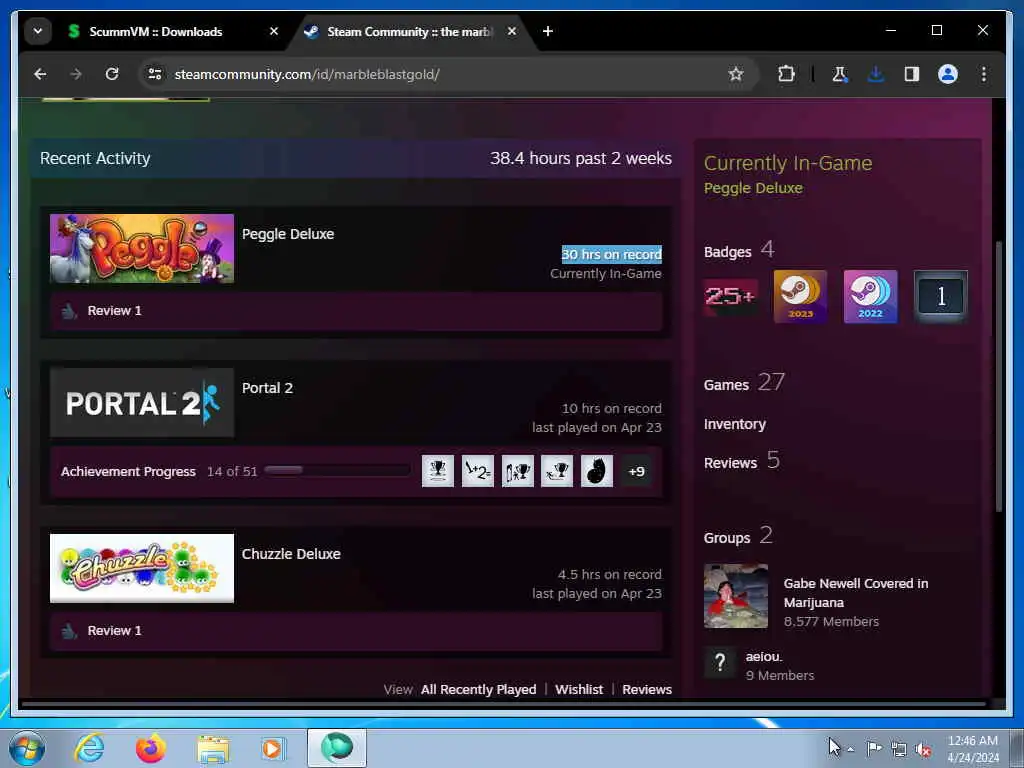View the Reviews link at the bottom
1024x768 pixels.
pos(647,690)
